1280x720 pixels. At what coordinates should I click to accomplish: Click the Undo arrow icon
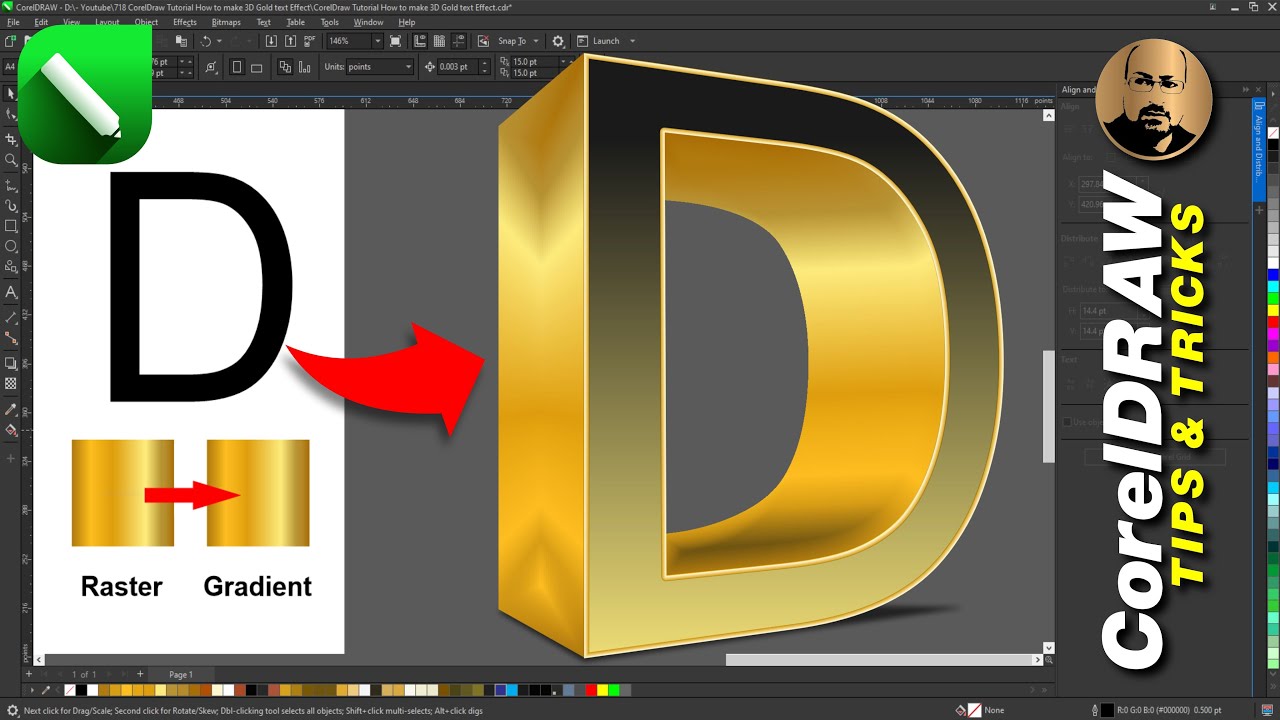(x=205, y=41)
